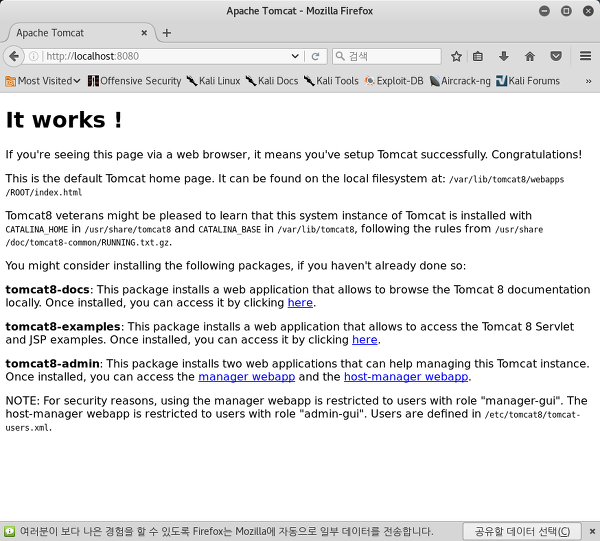Reload the current page
The width and height of the screenshot is (600, 541).
click(x=315, y=57)
